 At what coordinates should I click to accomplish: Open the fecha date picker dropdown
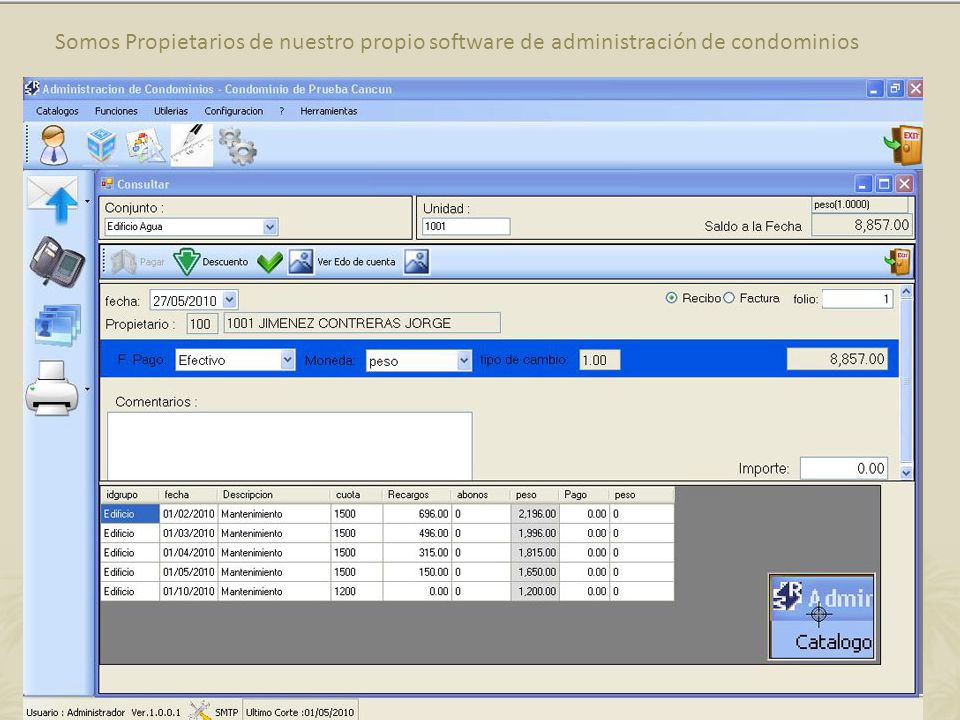229,300
